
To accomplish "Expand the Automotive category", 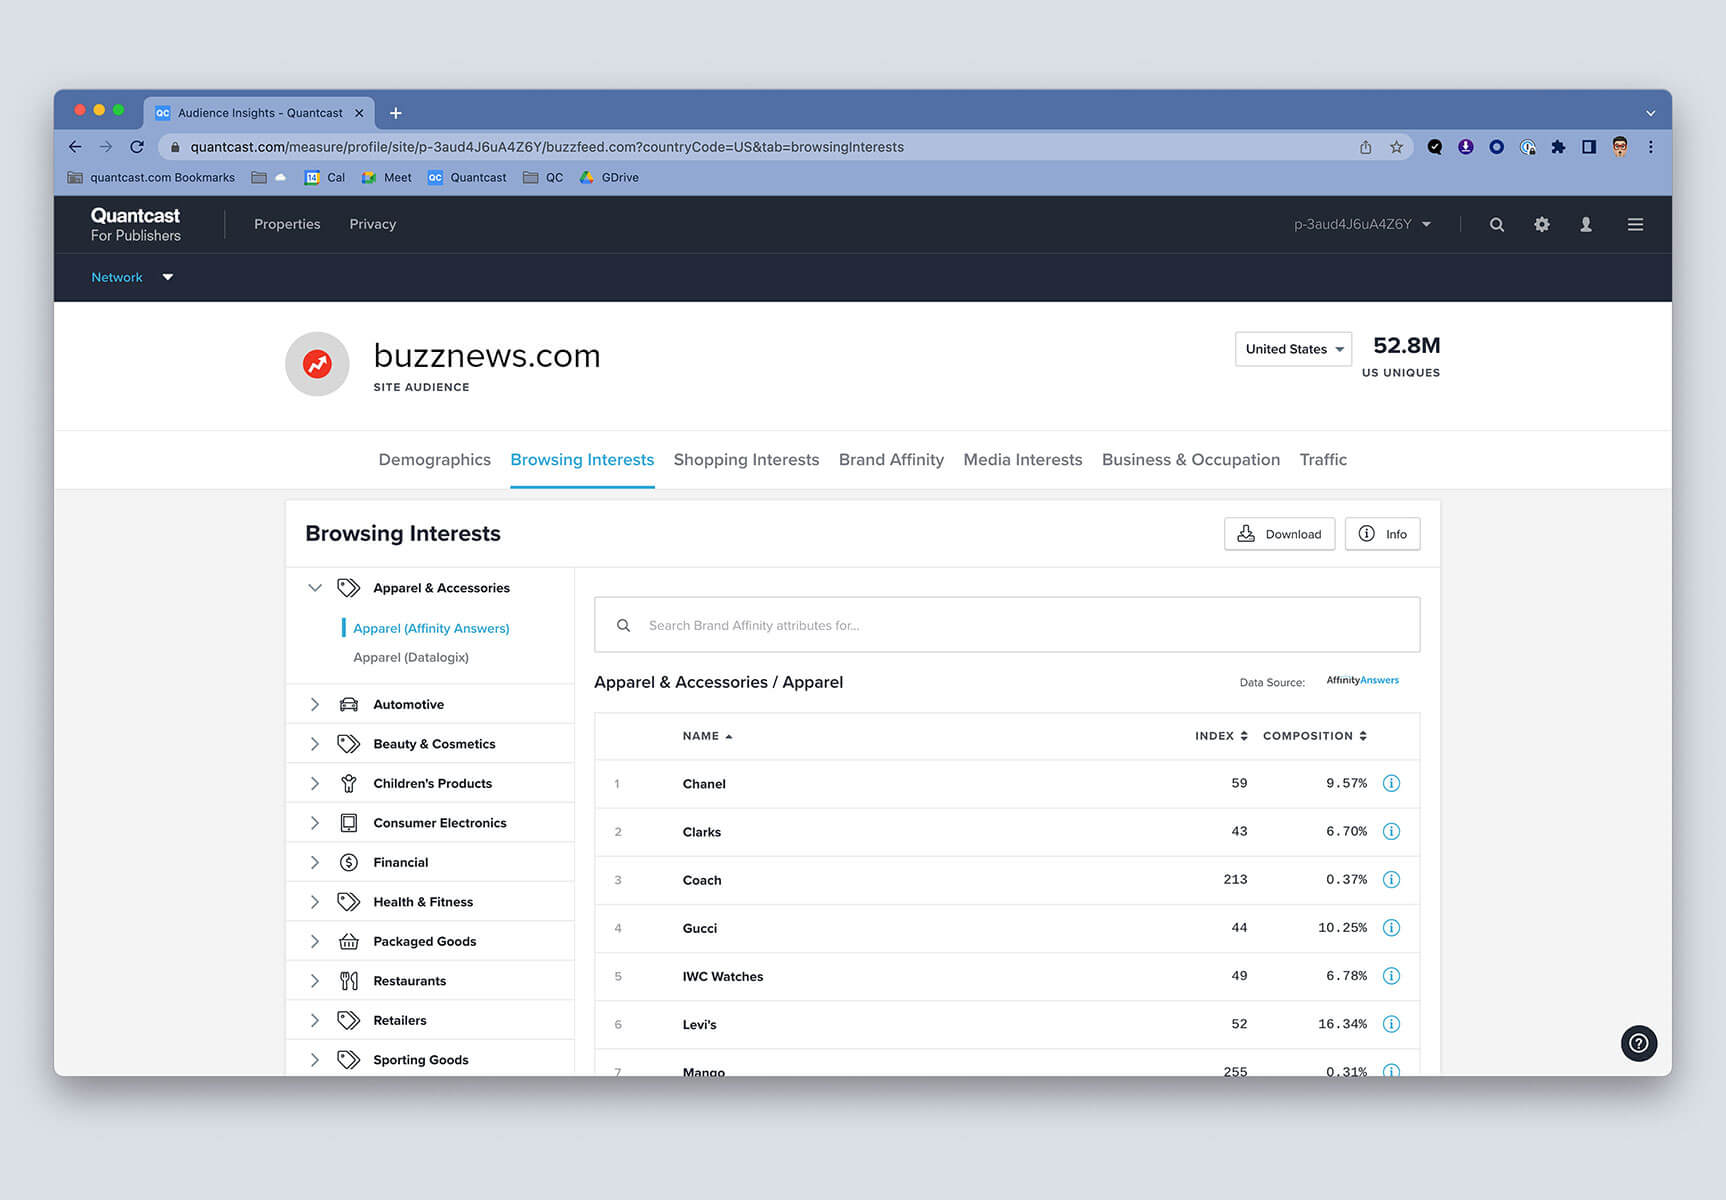I will pyautogui.click(x=315, y=704).
